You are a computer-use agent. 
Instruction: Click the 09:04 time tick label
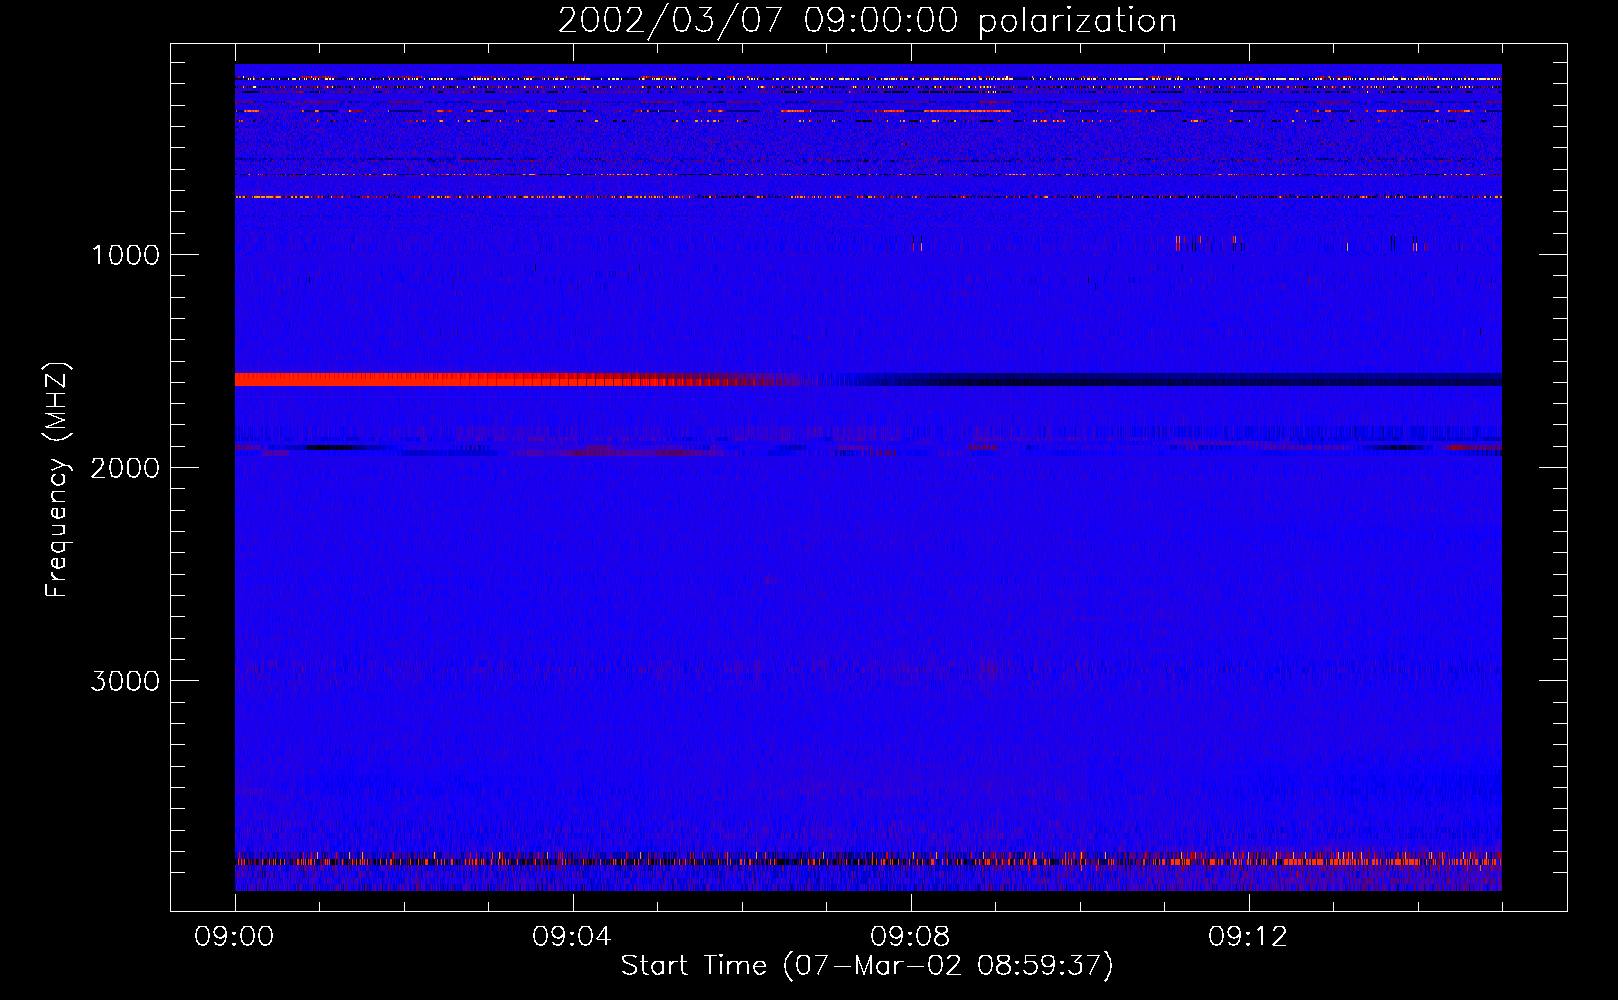click(x=572, y=937)
